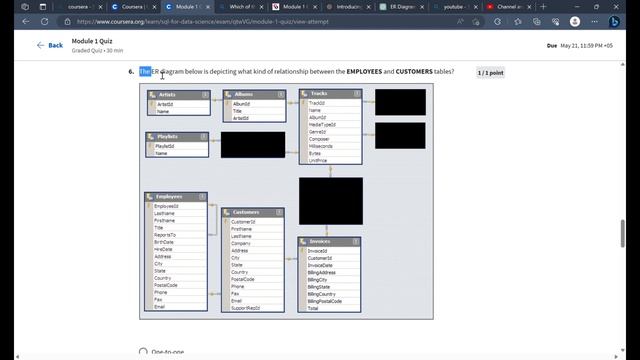Activate read aloud icon in address bar
This screenshot has width=640, height=360.
point(460,22)
